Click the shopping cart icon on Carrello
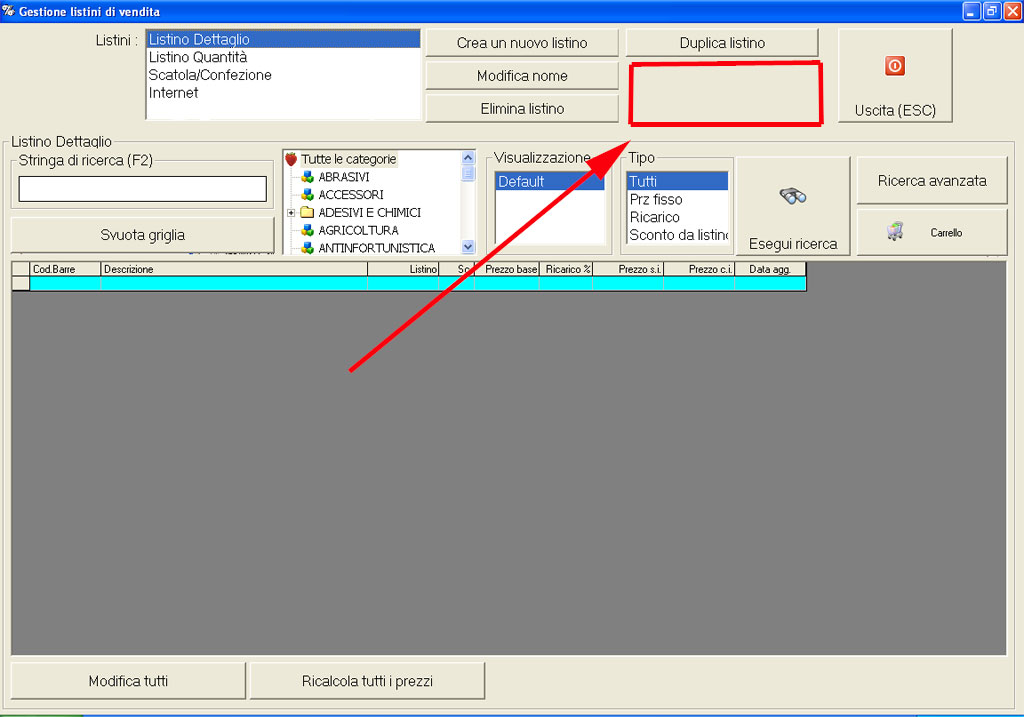 click(895, 232)
